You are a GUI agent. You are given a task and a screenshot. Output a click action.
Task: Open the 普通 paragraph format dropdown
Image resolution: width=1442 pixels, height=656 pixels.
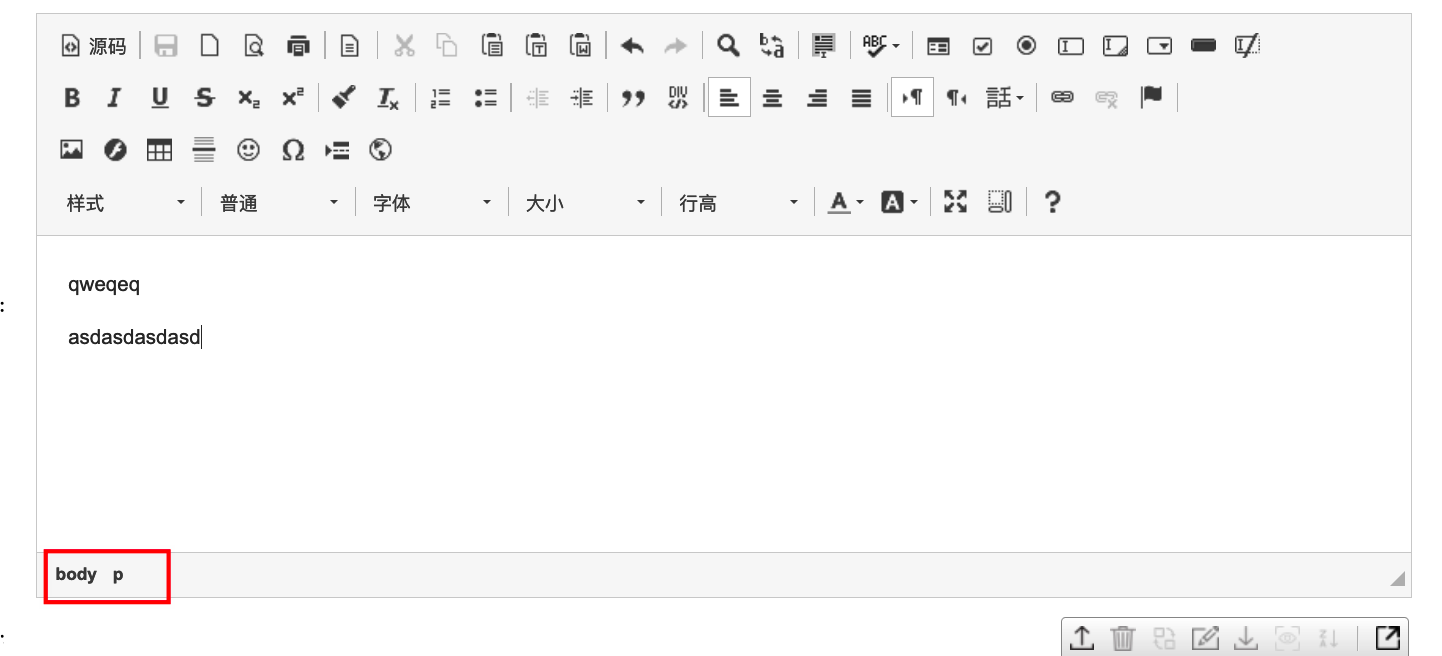click(x=279, y=203)
